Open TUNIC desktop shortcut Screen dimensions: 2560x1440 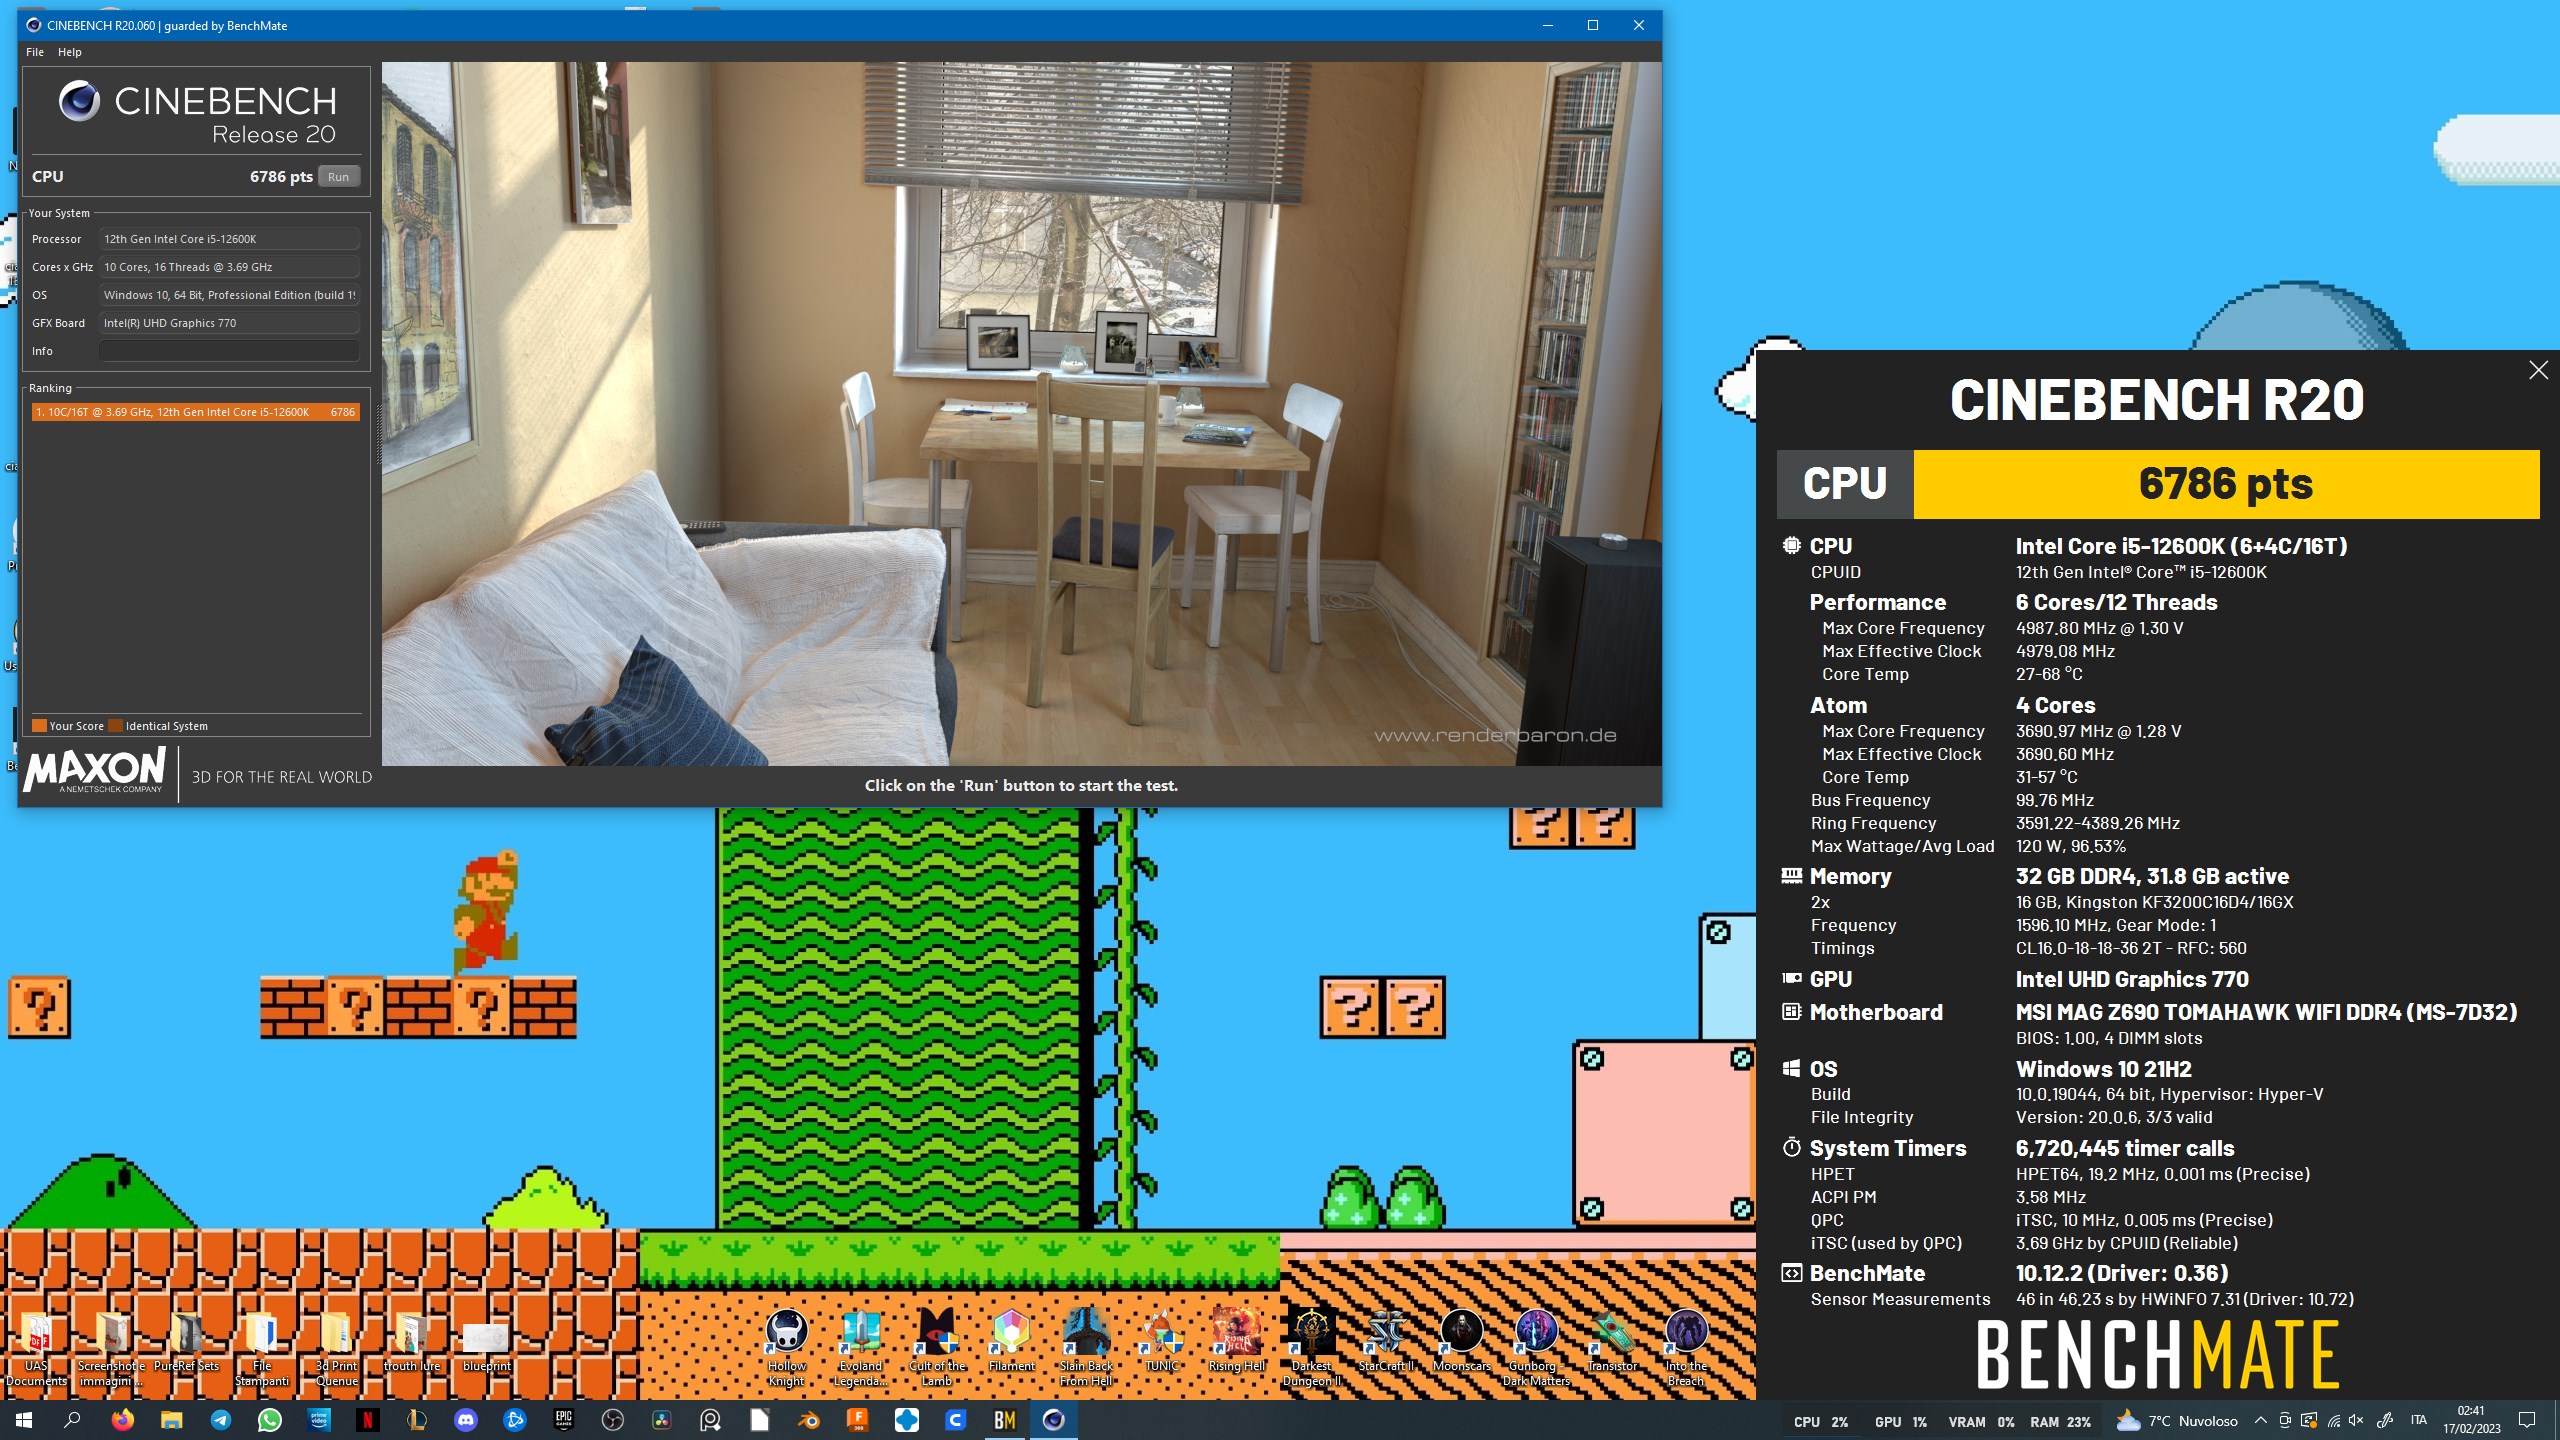[1162, 1342]
